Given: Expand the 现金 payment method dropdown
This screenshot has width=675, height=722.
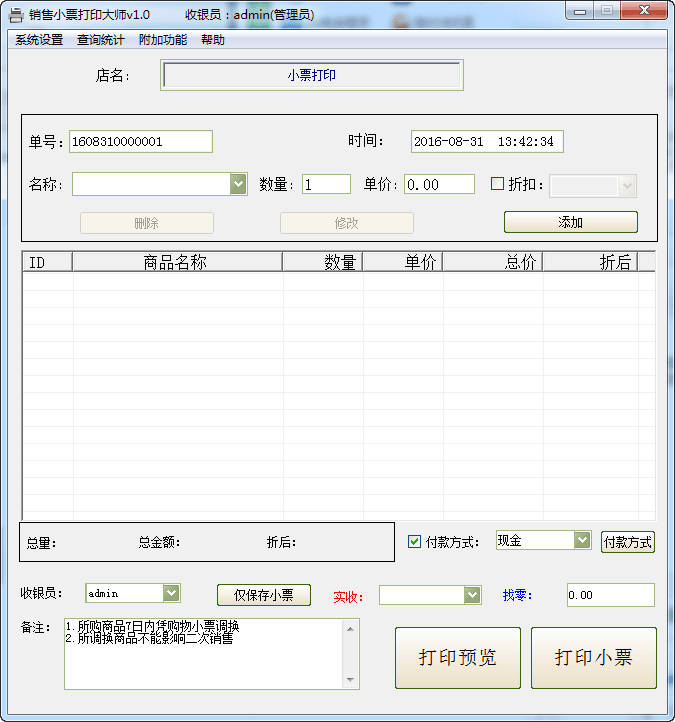Looking at the screenshot, I should tap(582, 540).
